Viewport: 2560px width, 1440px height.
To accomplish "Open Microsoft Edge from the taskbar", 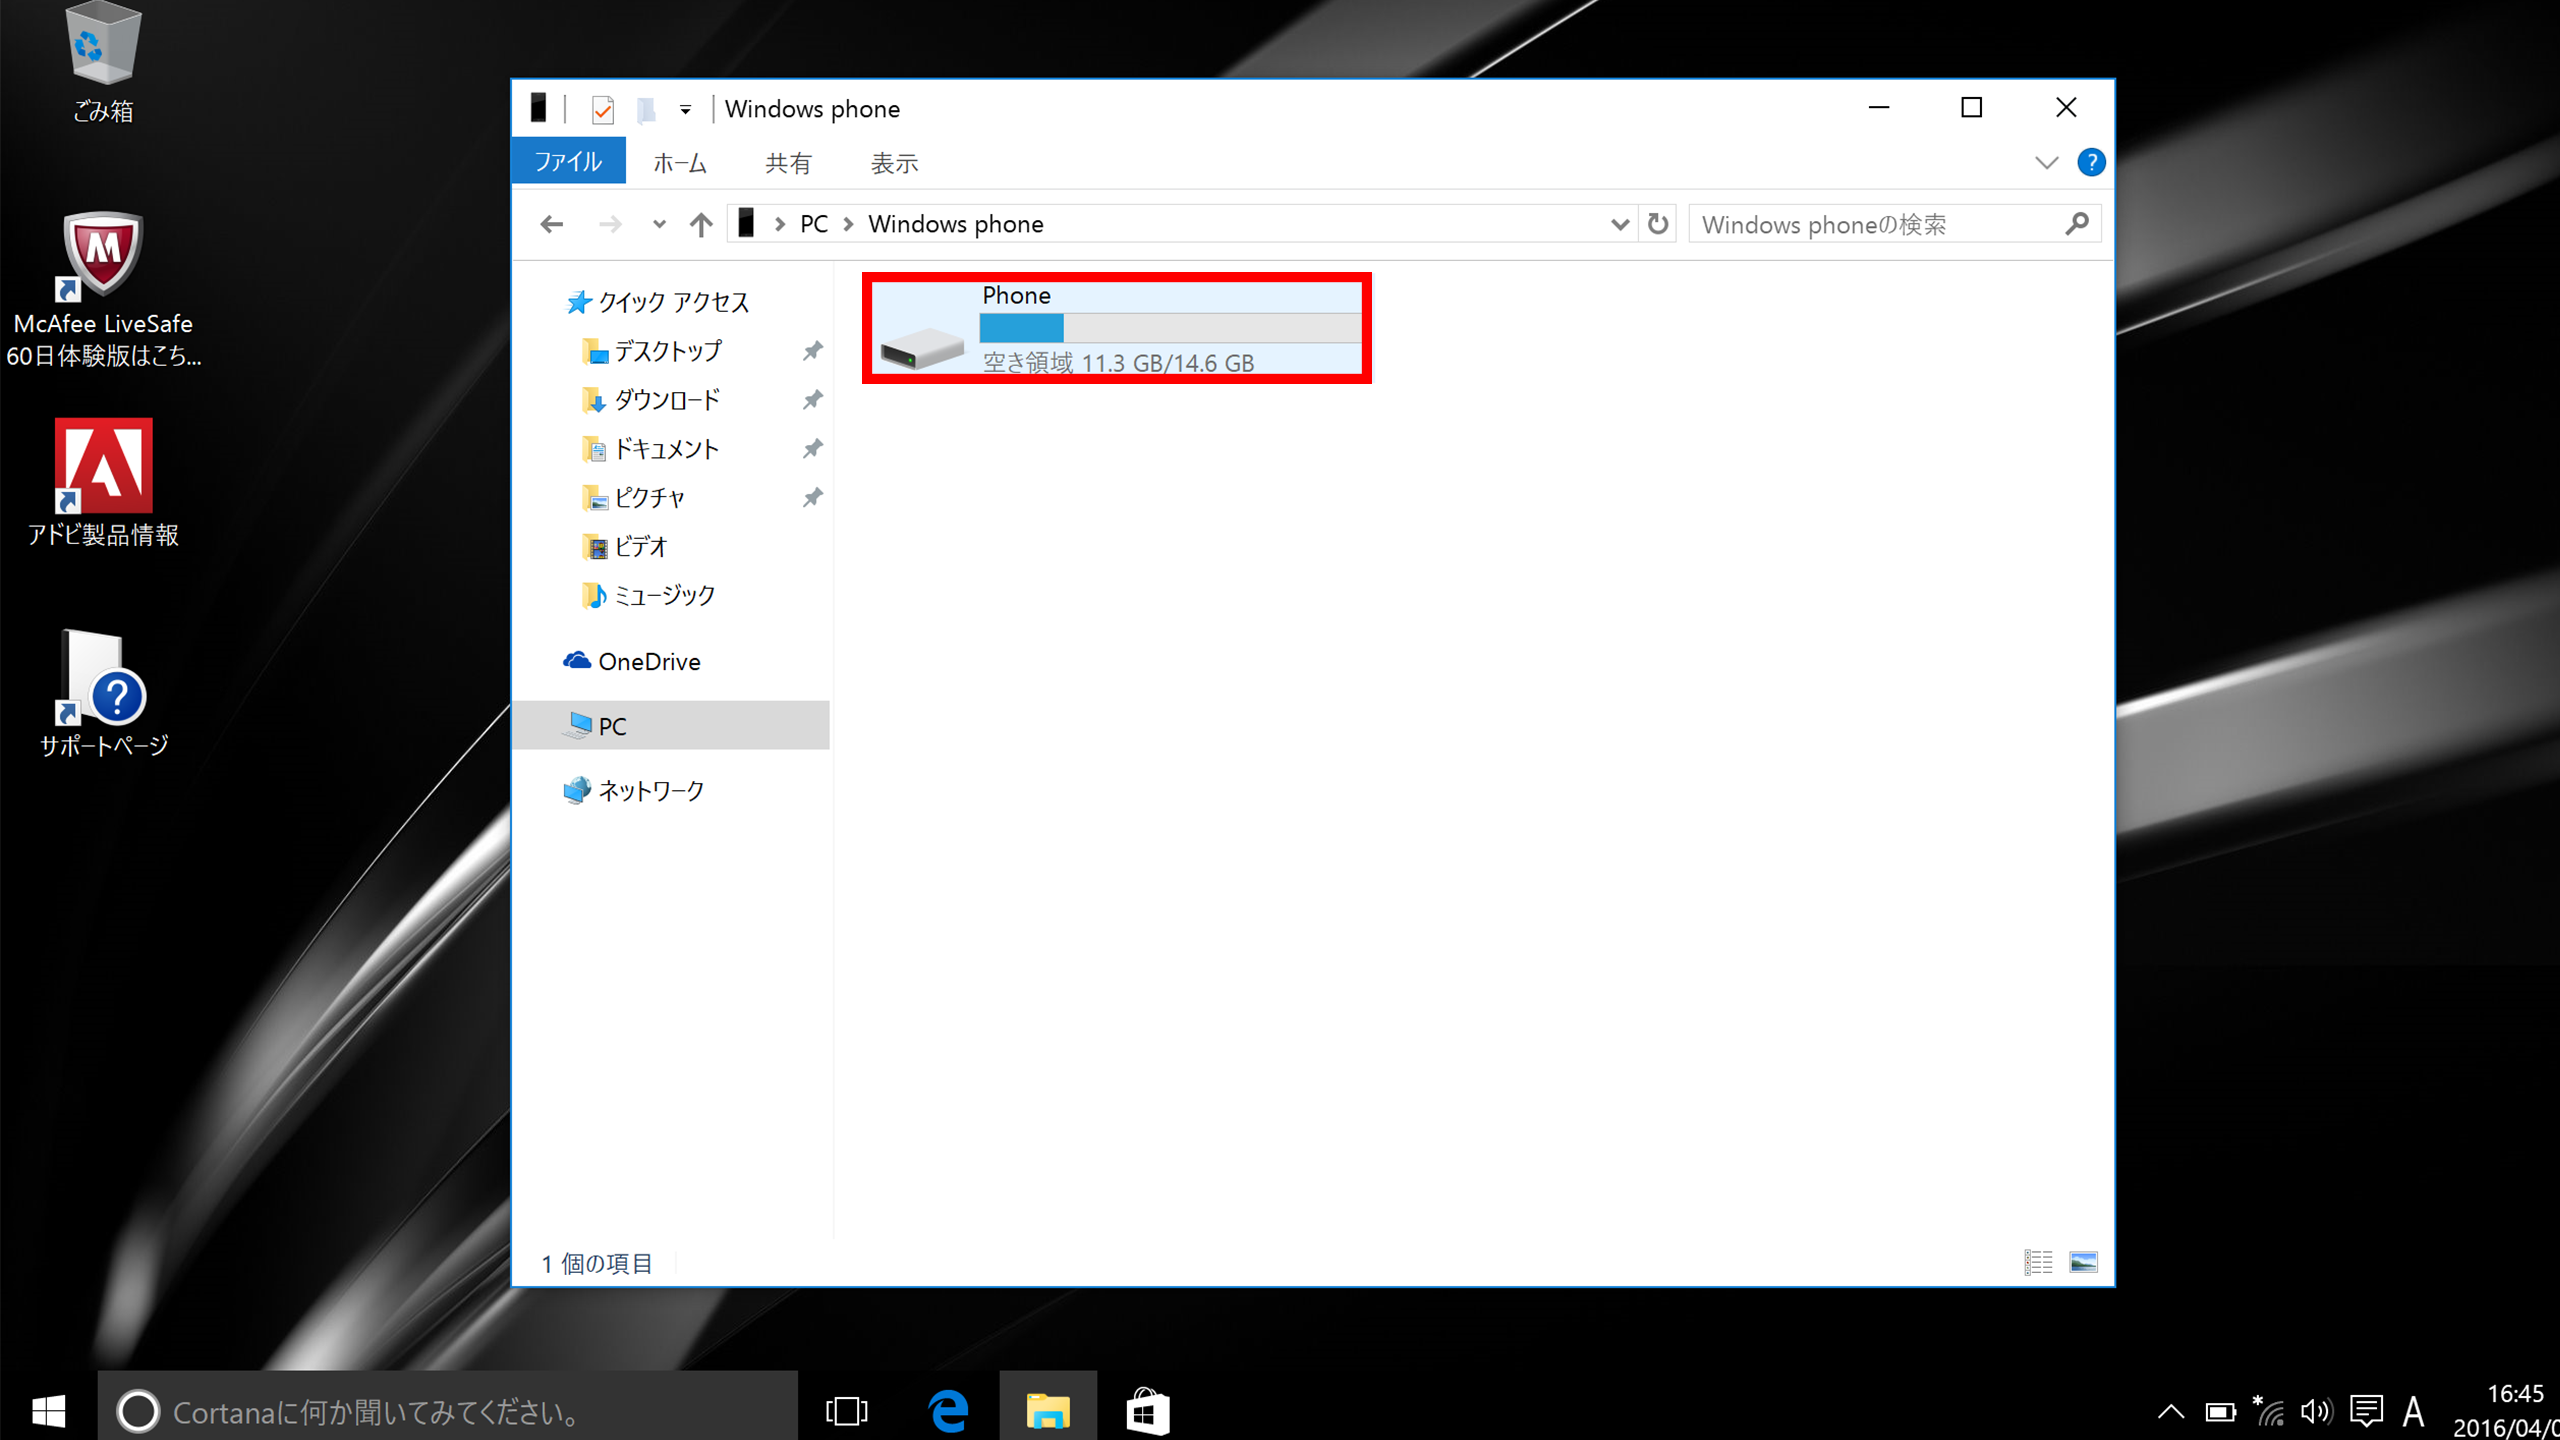I will (948, 1410).
